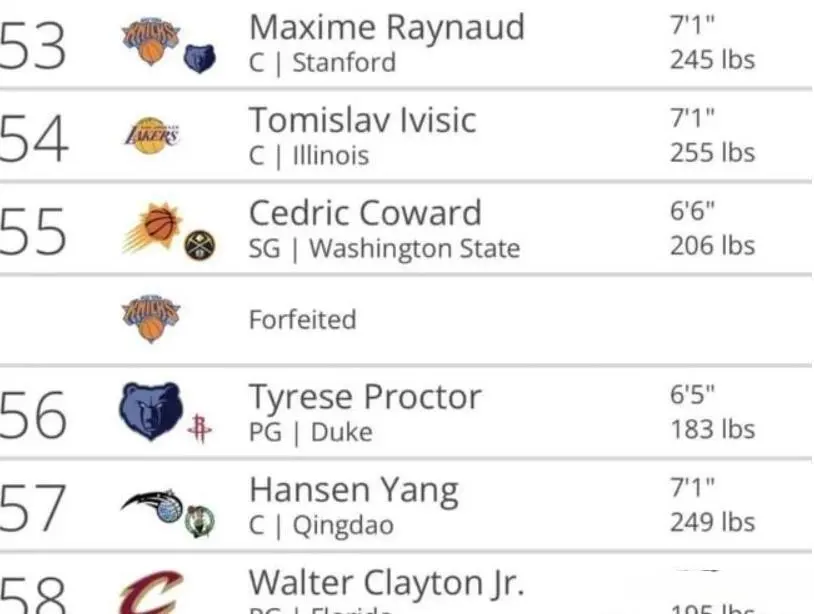Click the Knicks logo on the Forfeited row
Image resolution: width=814 pixels, height=614 pixels.
pos(151,319)
